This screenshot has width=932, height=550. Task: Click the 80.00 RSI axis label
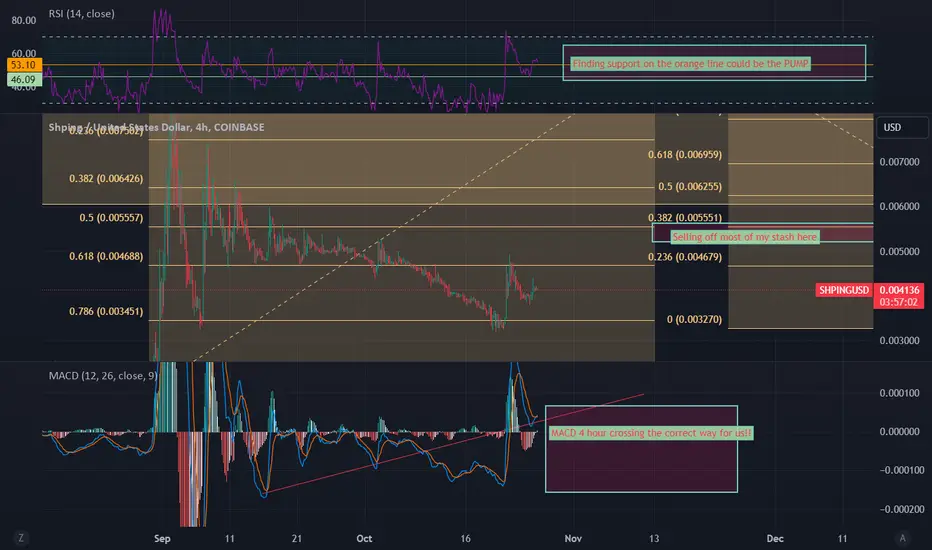pos(24,20)
